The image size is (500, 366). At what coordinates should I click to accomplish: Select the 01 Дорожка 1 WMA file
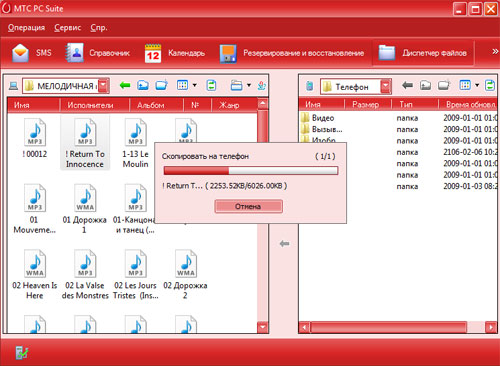click(85, 209)
